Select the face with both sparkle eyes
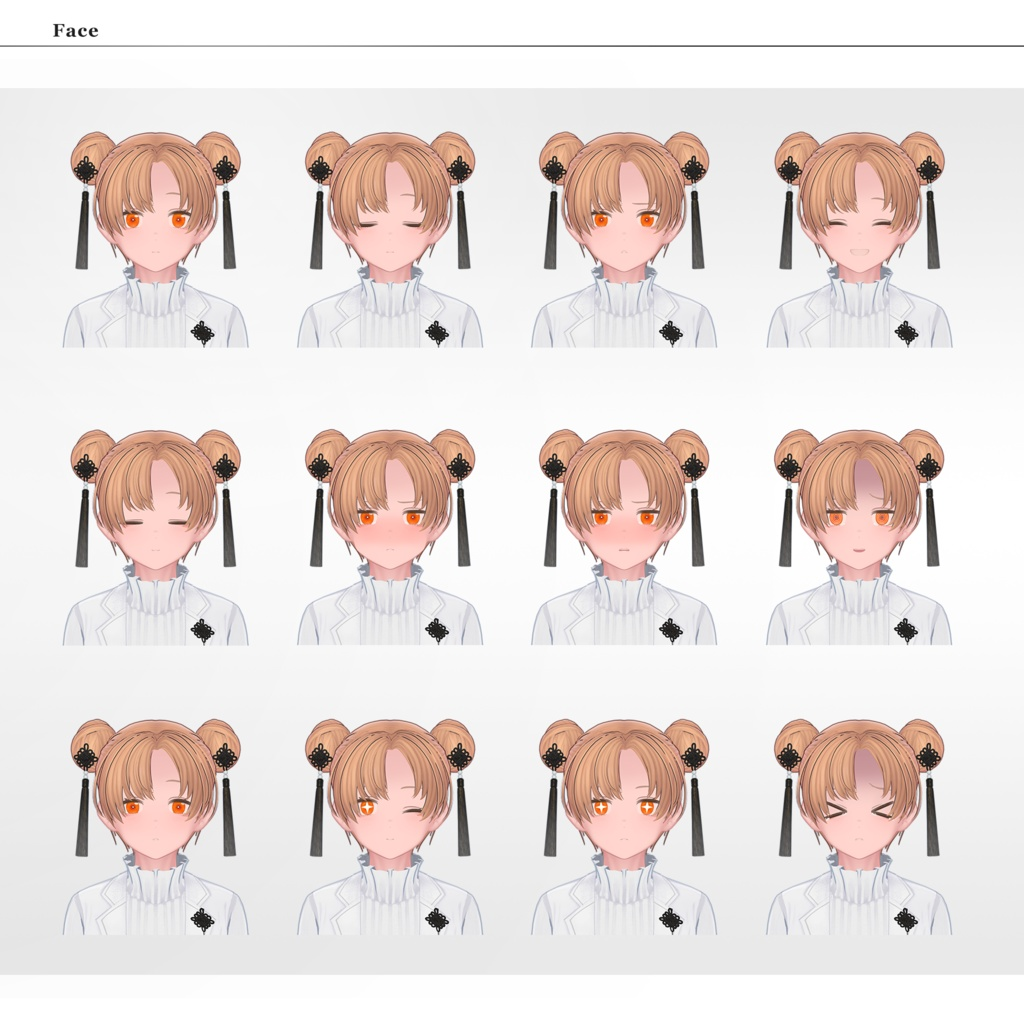The image size is (1024, 1024). tap(624, 827)
